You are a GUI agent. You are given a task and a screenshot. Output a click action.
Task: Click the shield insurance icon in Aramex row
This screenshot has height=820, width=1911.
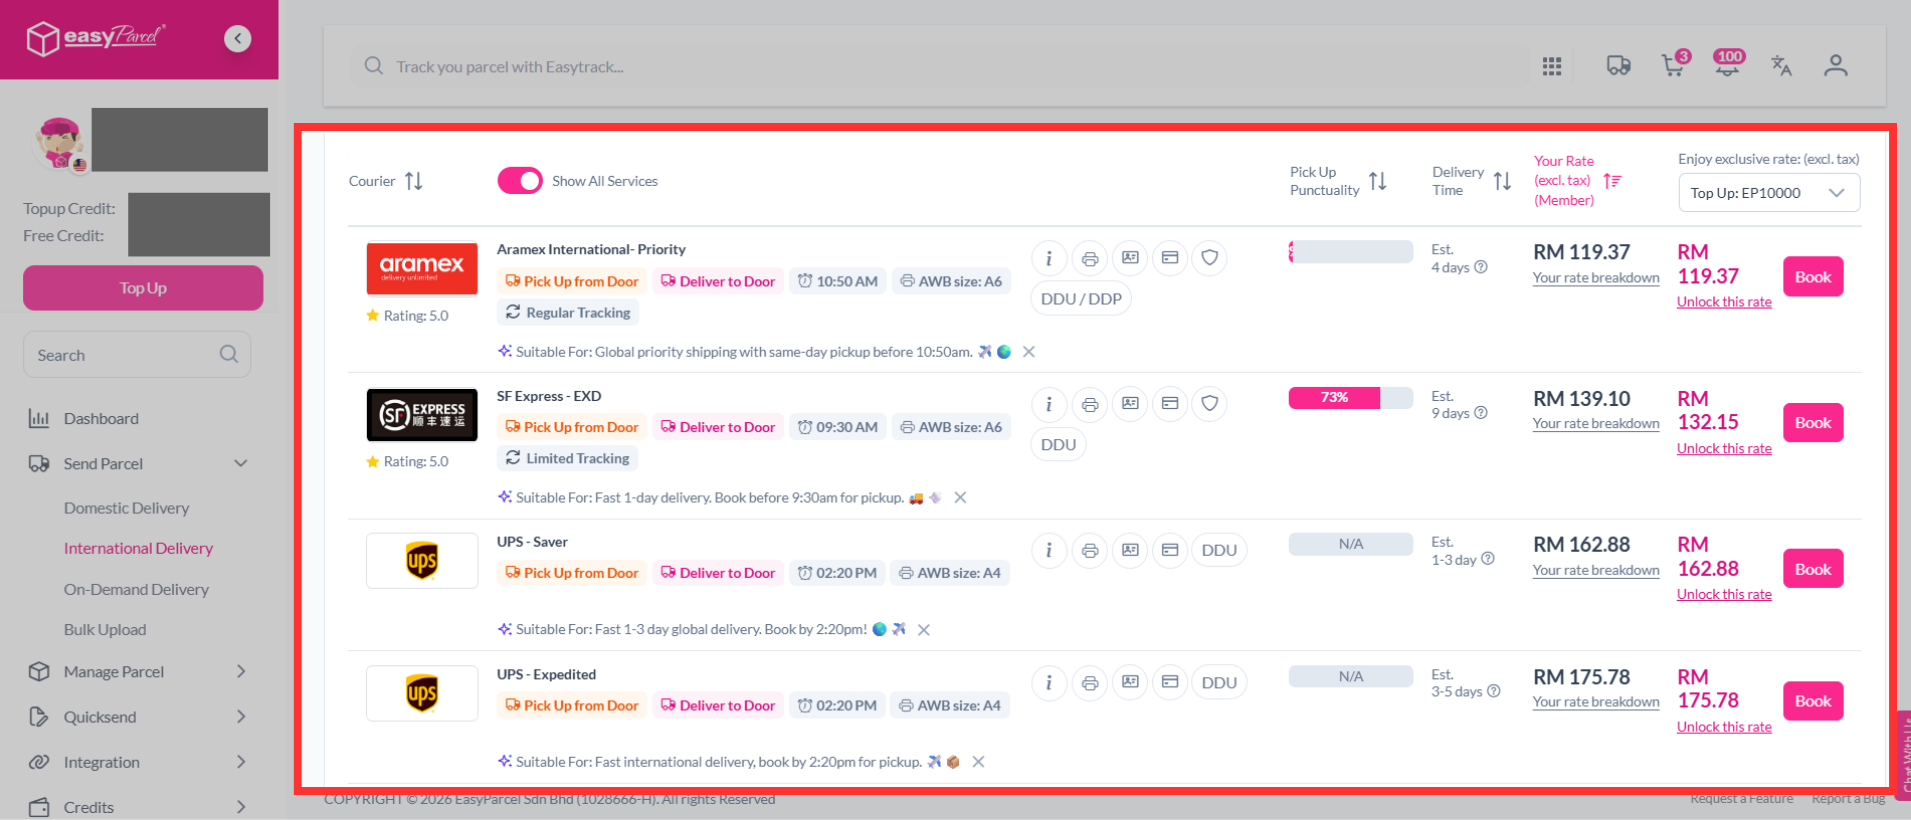pos(1210,258)
